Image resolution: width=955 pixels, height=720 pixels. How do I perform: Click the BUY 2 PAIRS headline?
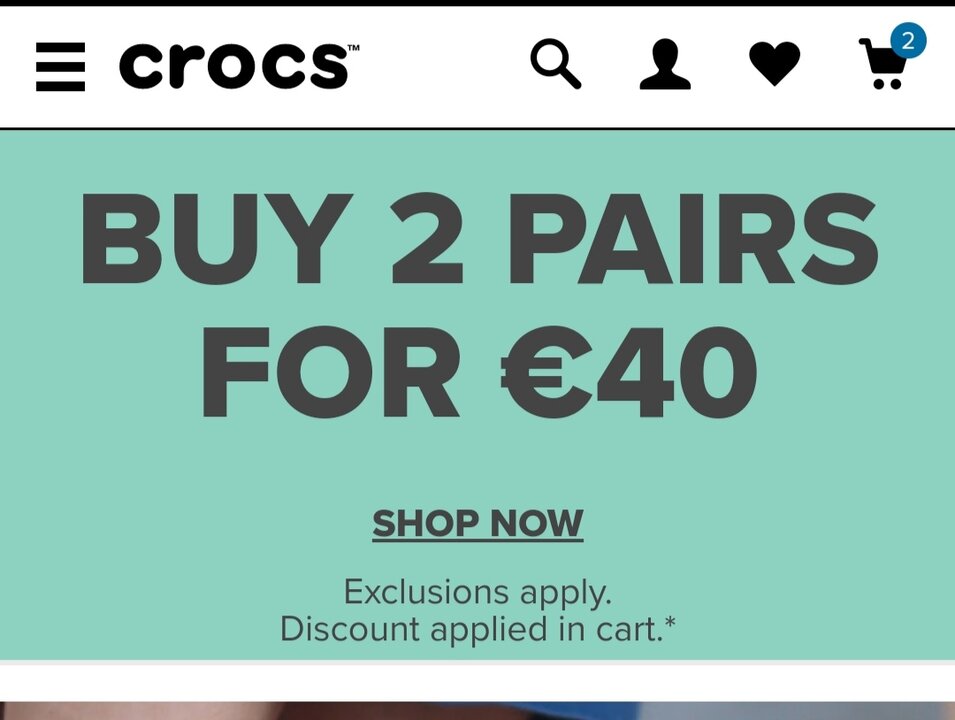click(x=479, y=239)
